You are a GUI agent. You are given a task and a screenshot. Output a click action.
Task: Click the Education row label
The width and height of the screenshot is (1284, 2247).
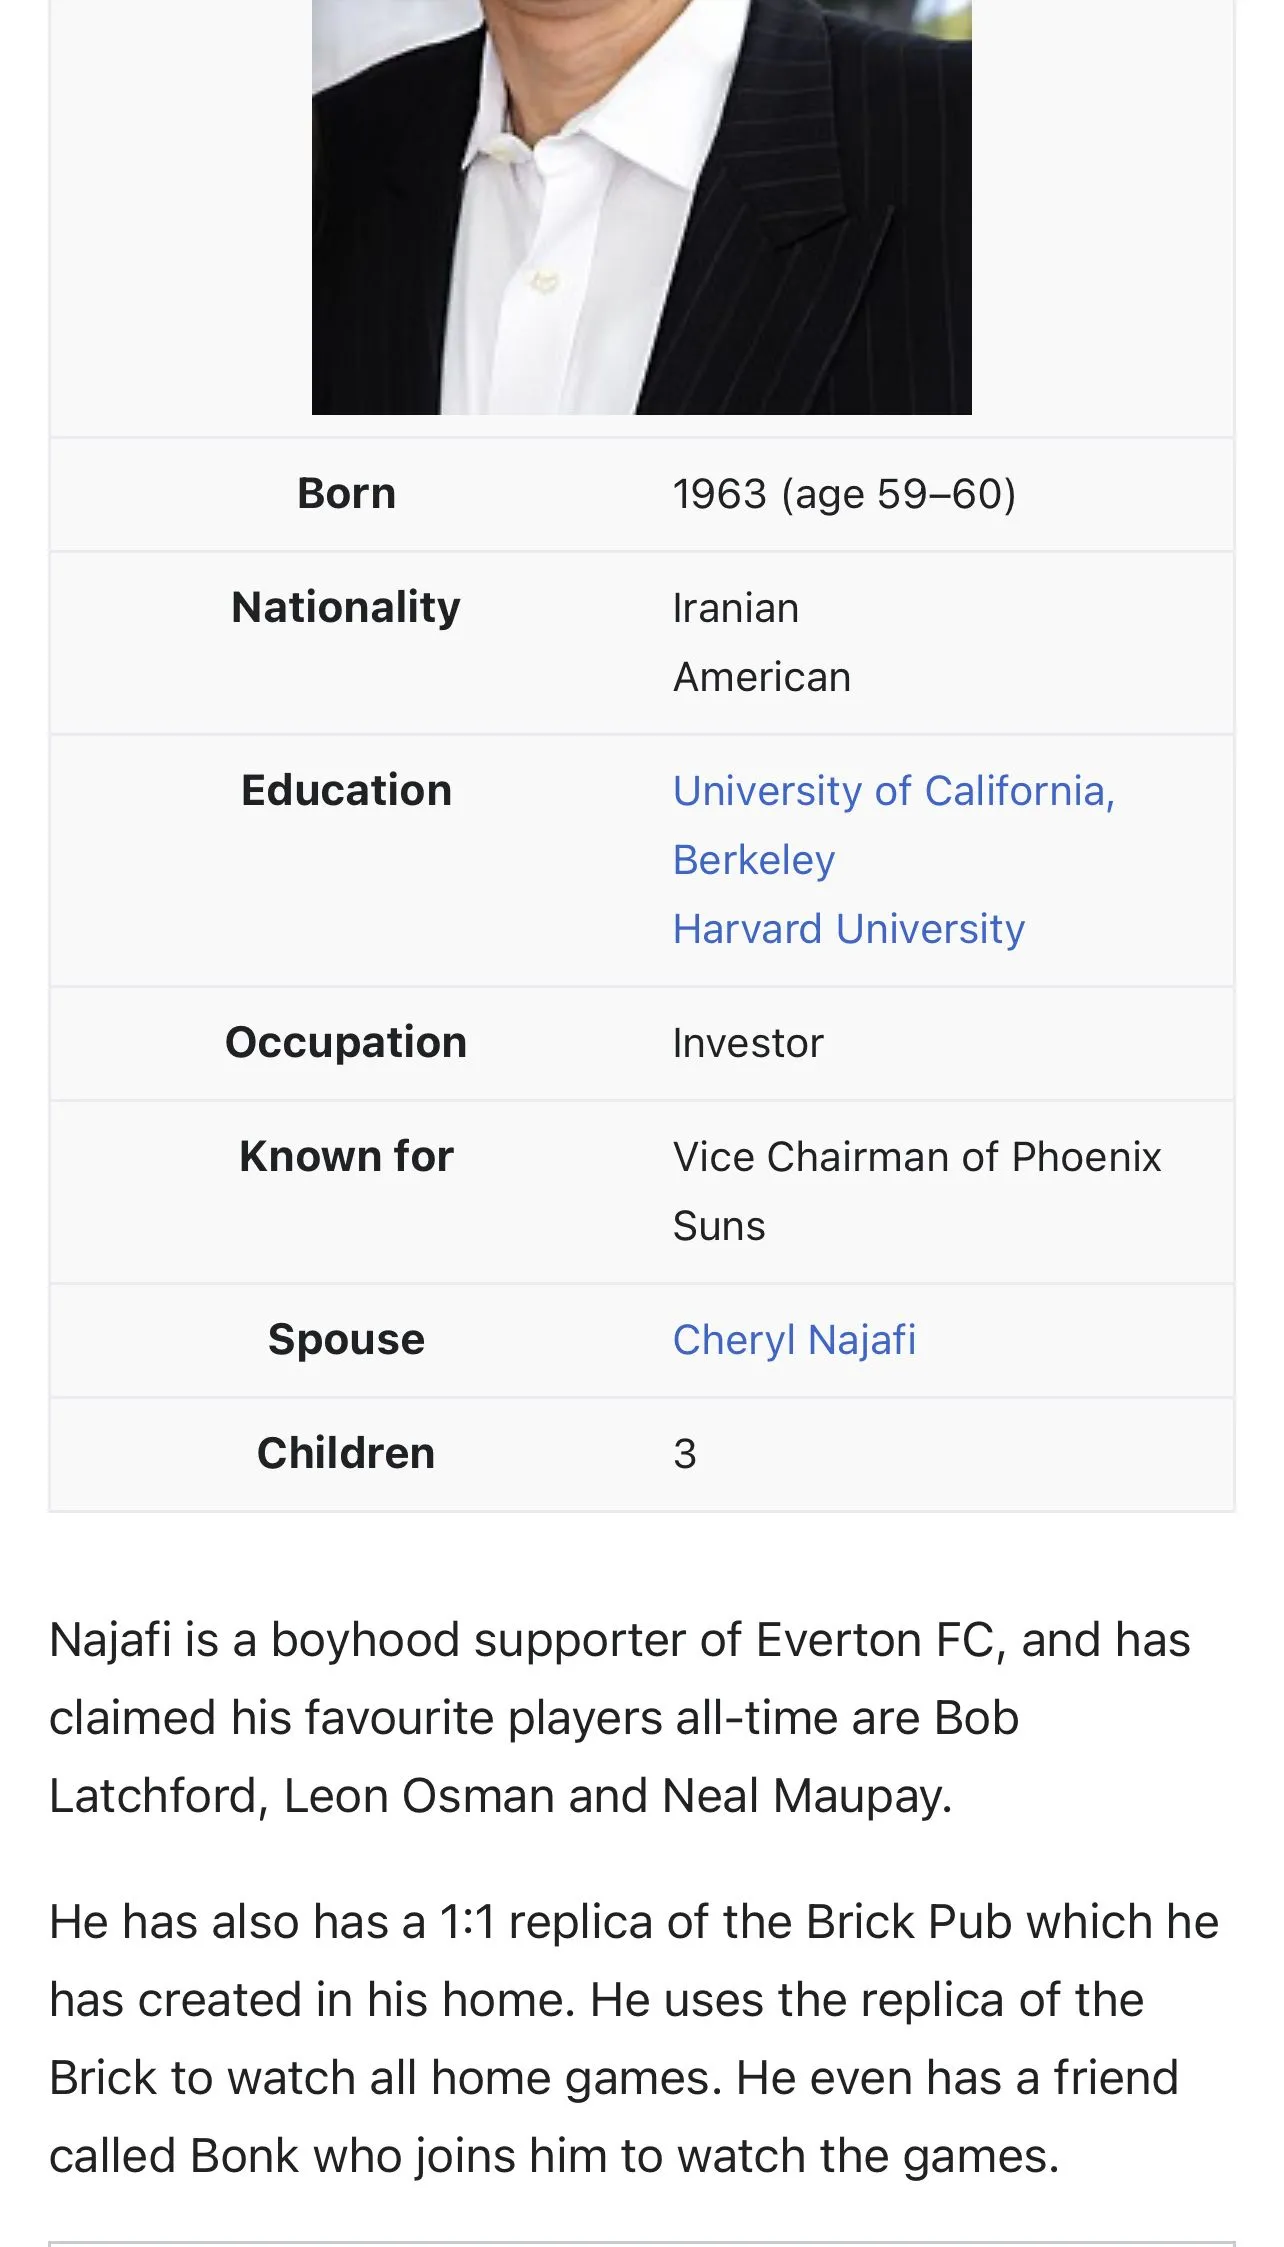(x=346, y=791)
